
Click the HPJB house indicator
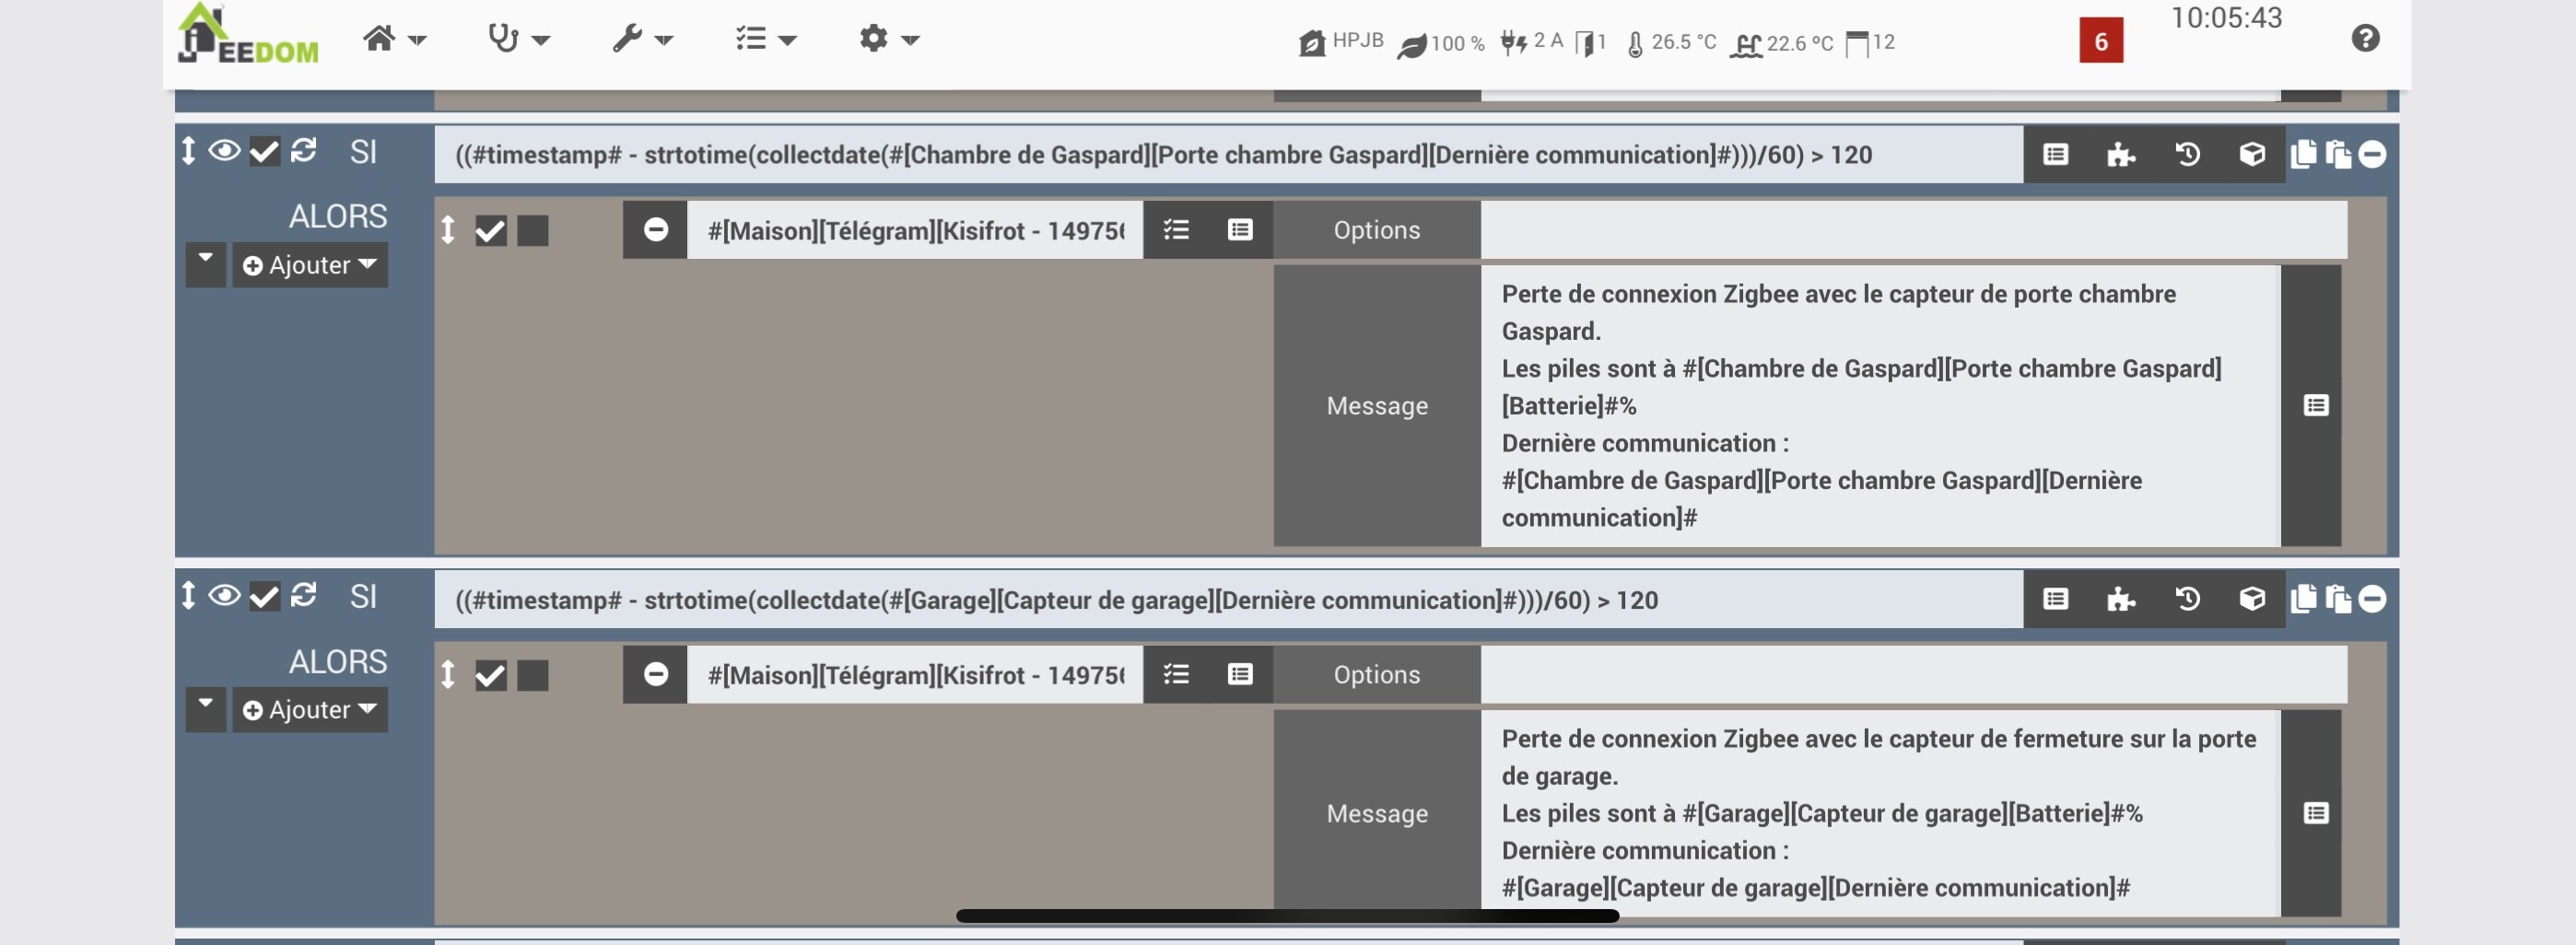tap(1340, 42)
